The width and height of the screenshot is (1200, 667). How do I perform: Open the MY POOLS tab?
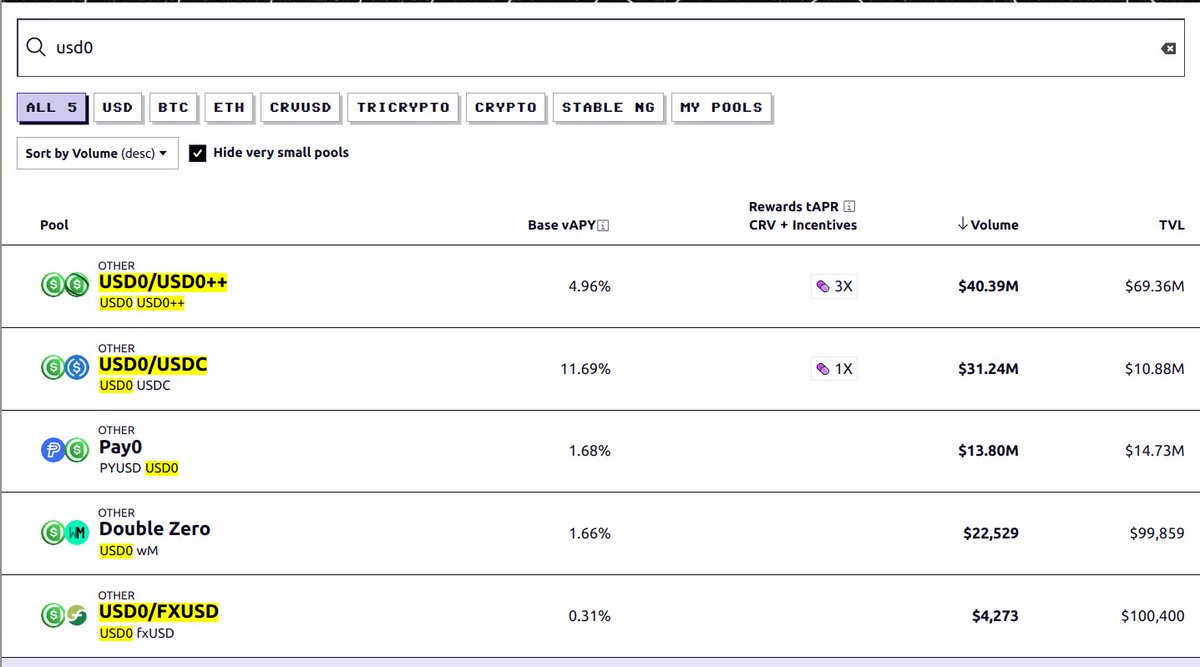[722, 107]
